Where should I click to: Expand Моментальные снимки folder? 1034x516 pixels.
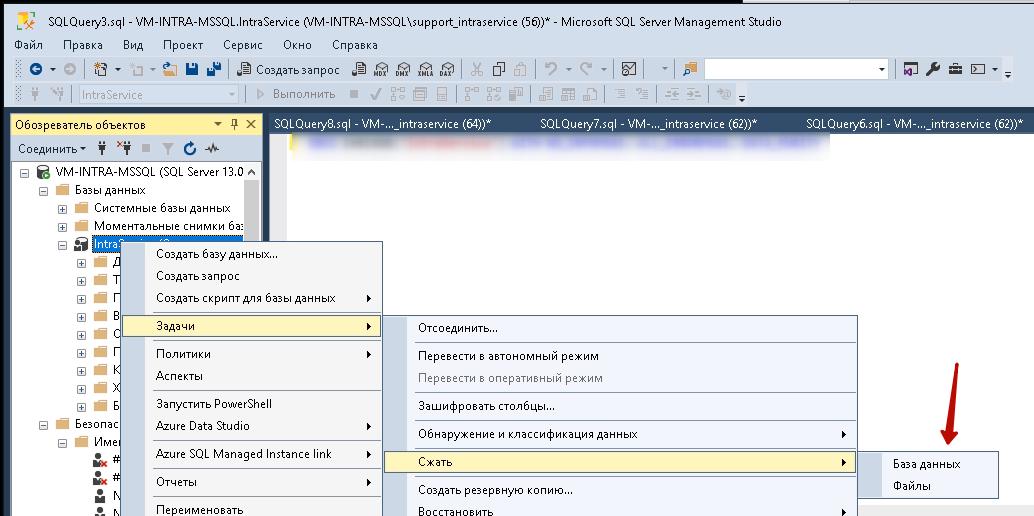coord(63,227)
